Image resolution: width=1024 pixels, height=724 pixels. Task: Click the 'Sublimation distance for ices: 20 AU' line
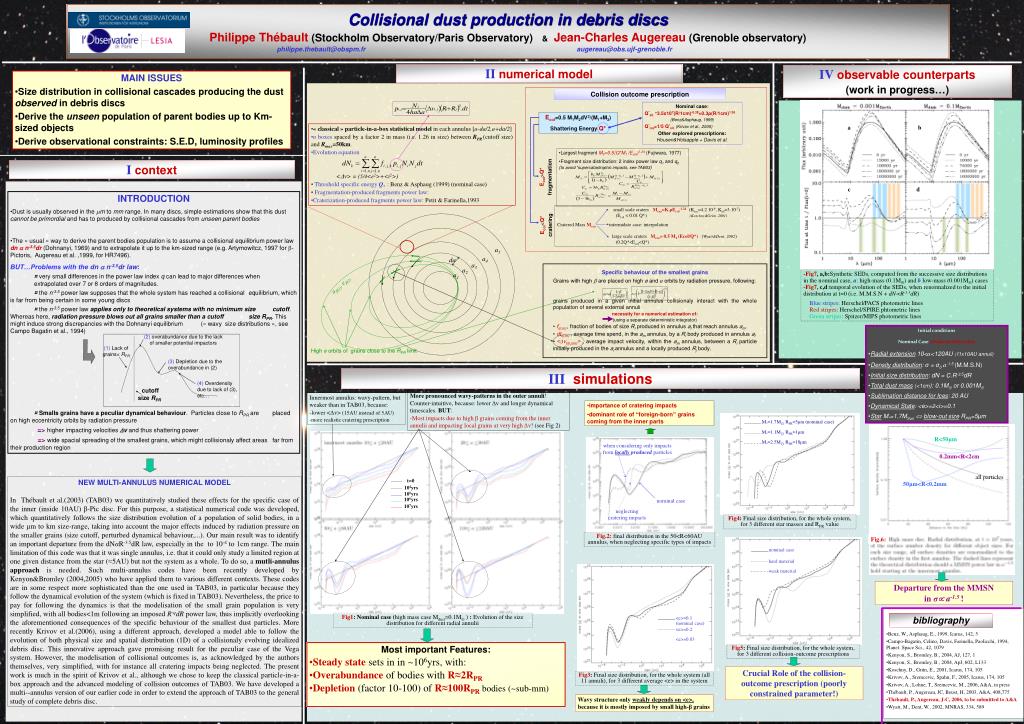point(918,395)
